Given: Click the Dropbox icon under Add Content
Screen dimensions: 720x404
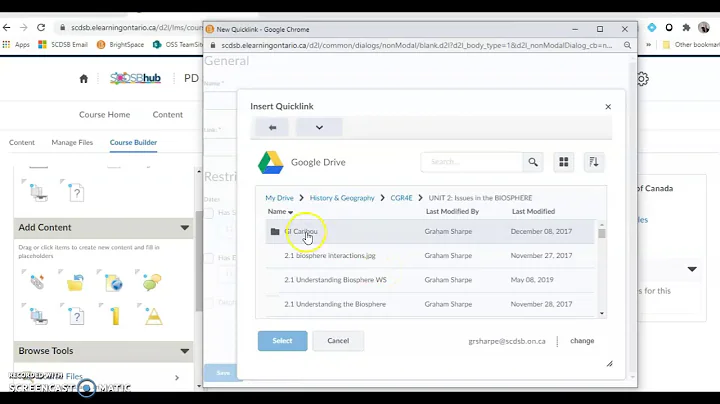Looking at the screenshot, I should pos(38,316).
